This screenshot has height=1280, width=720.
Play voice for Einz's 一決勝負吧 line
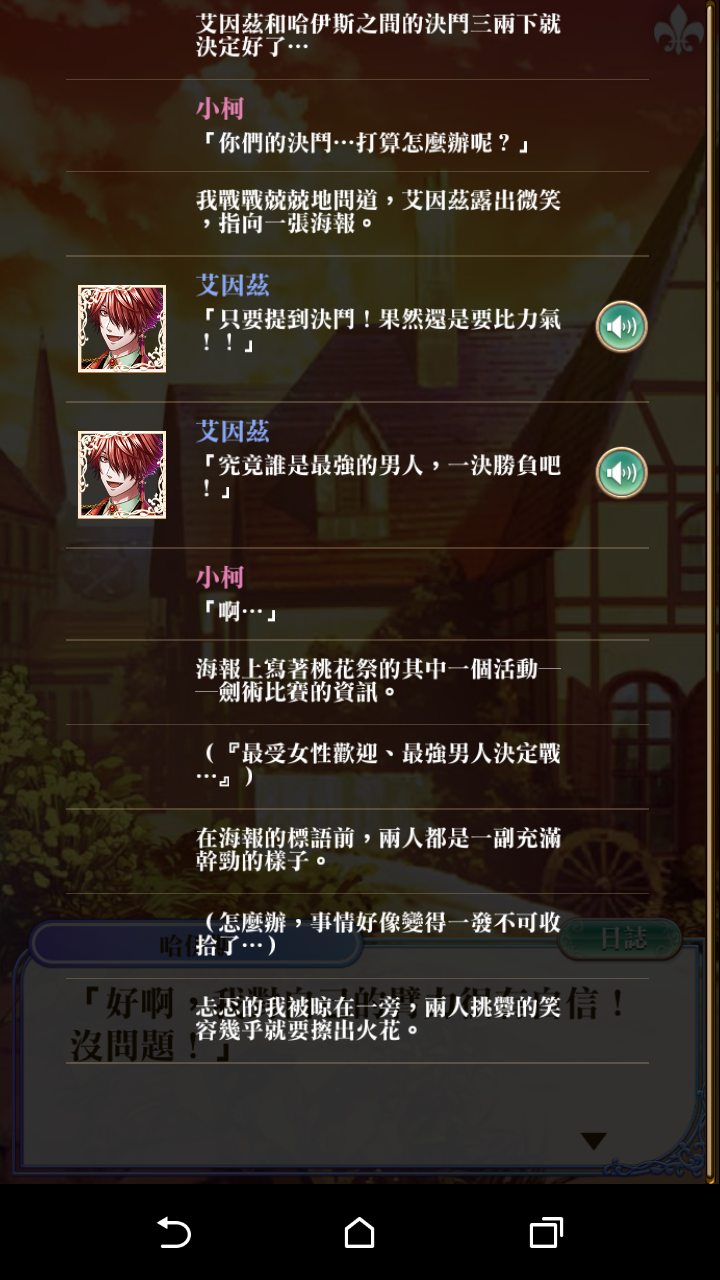pyautogui.click(x=621, y=472)
